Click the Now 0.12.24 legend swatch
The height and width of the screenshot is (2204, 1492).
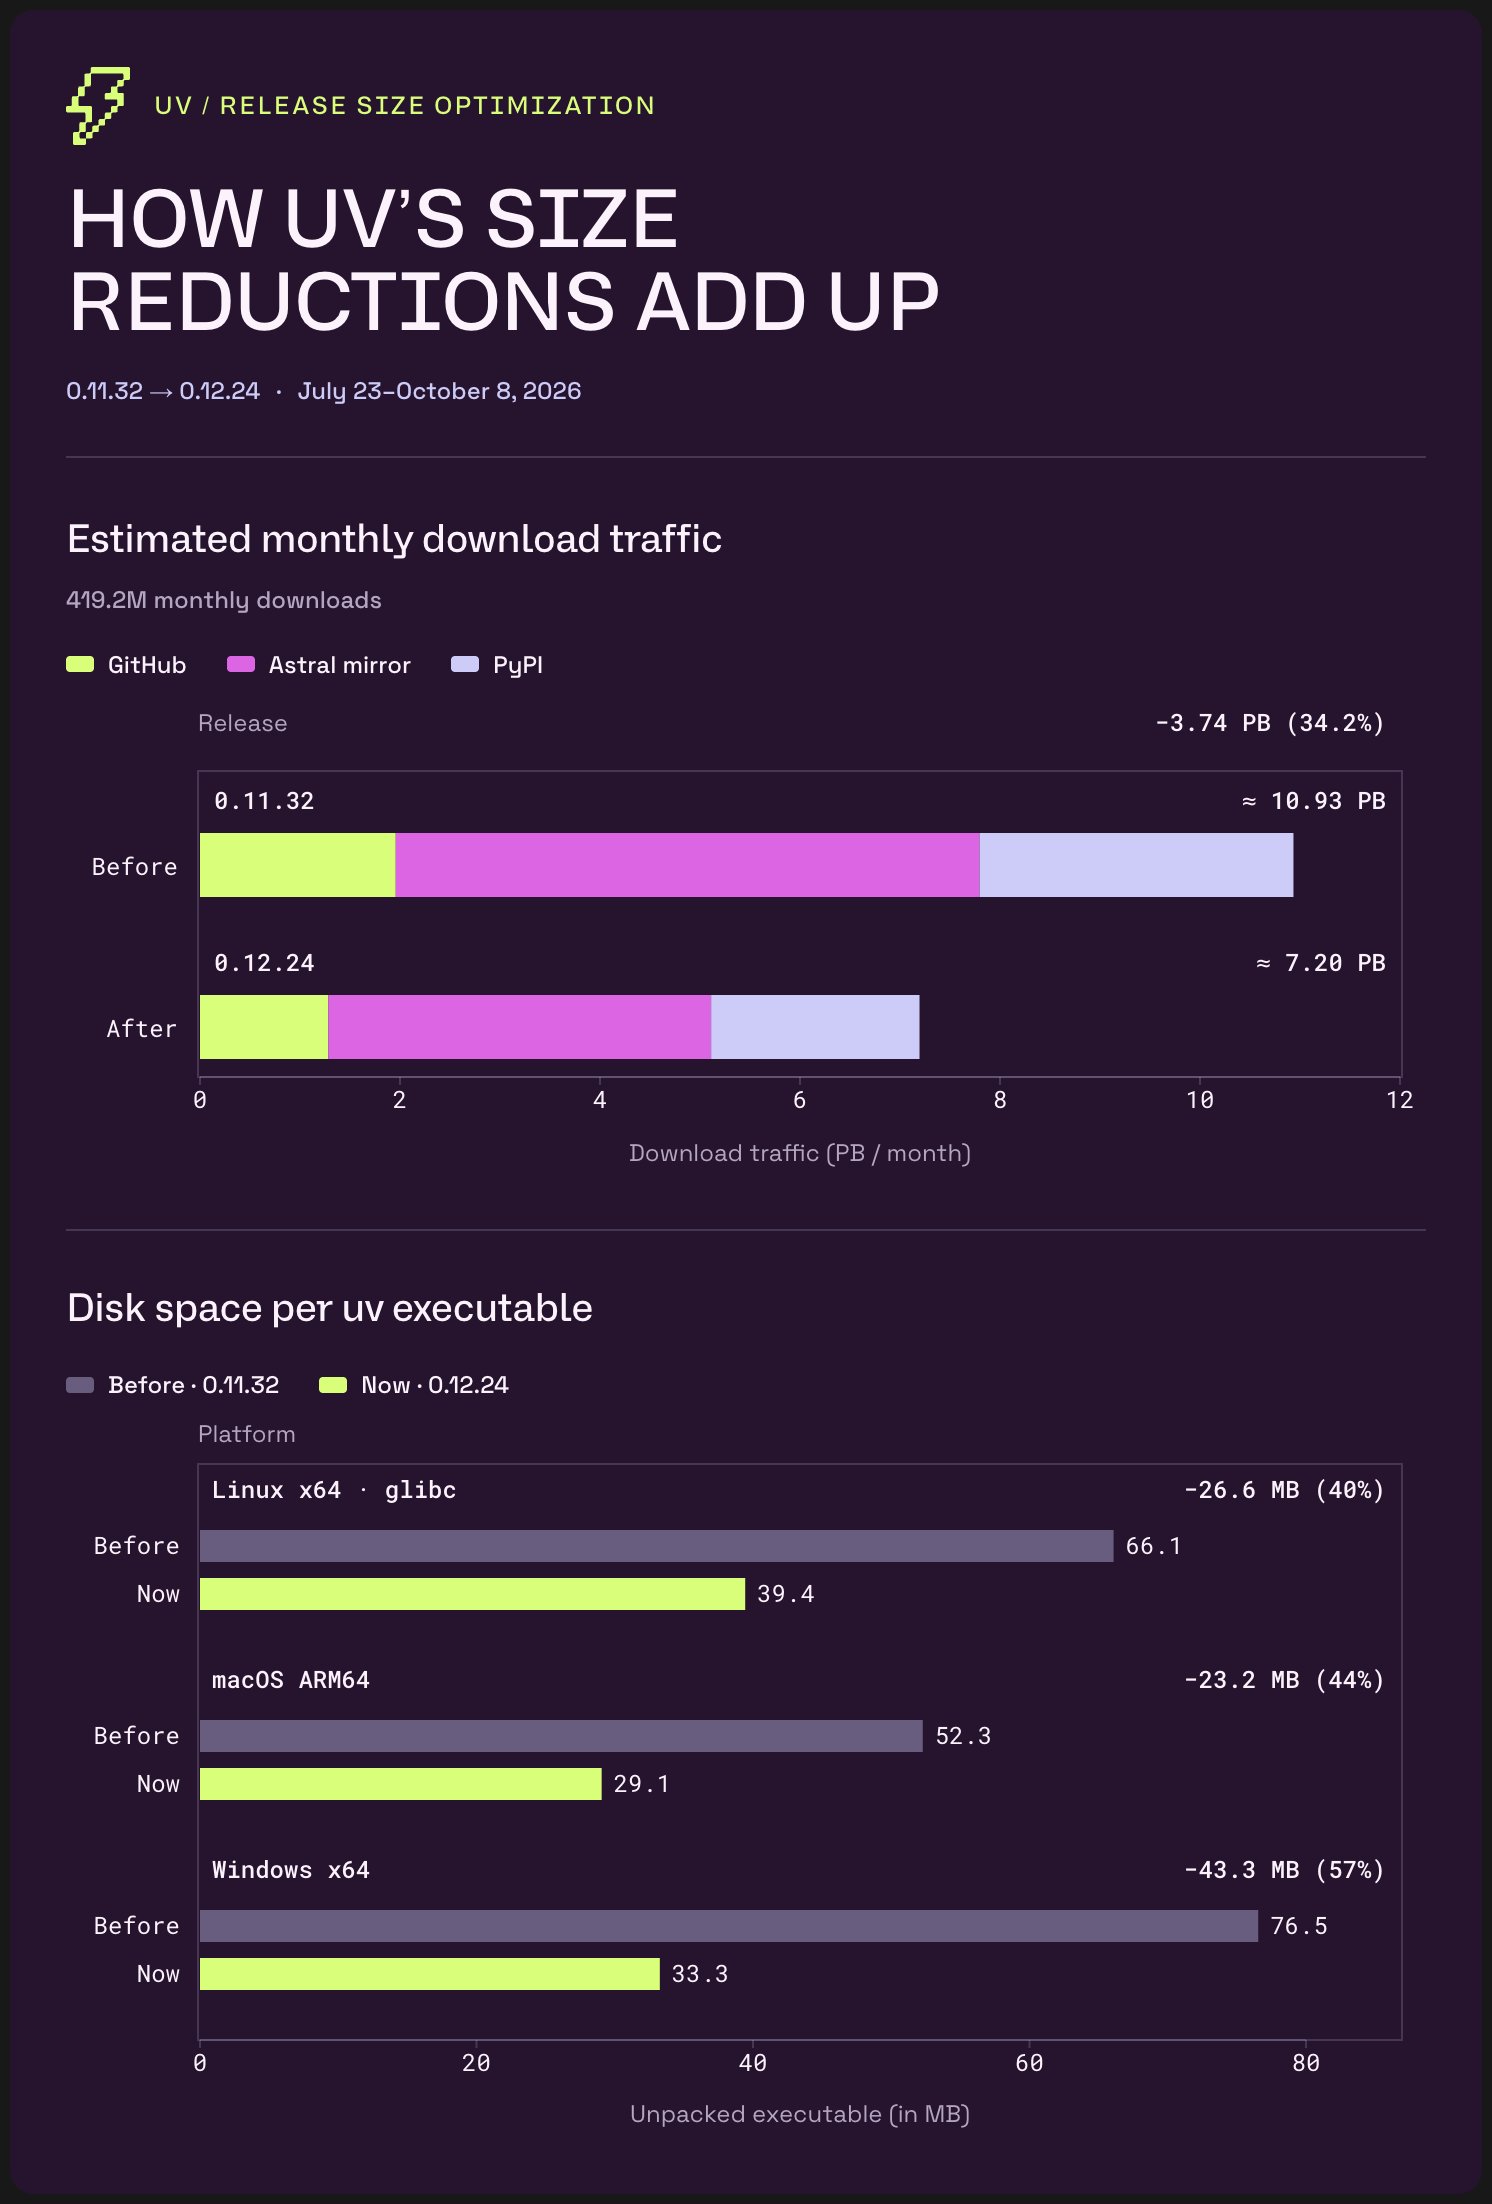click(333, 1385)
